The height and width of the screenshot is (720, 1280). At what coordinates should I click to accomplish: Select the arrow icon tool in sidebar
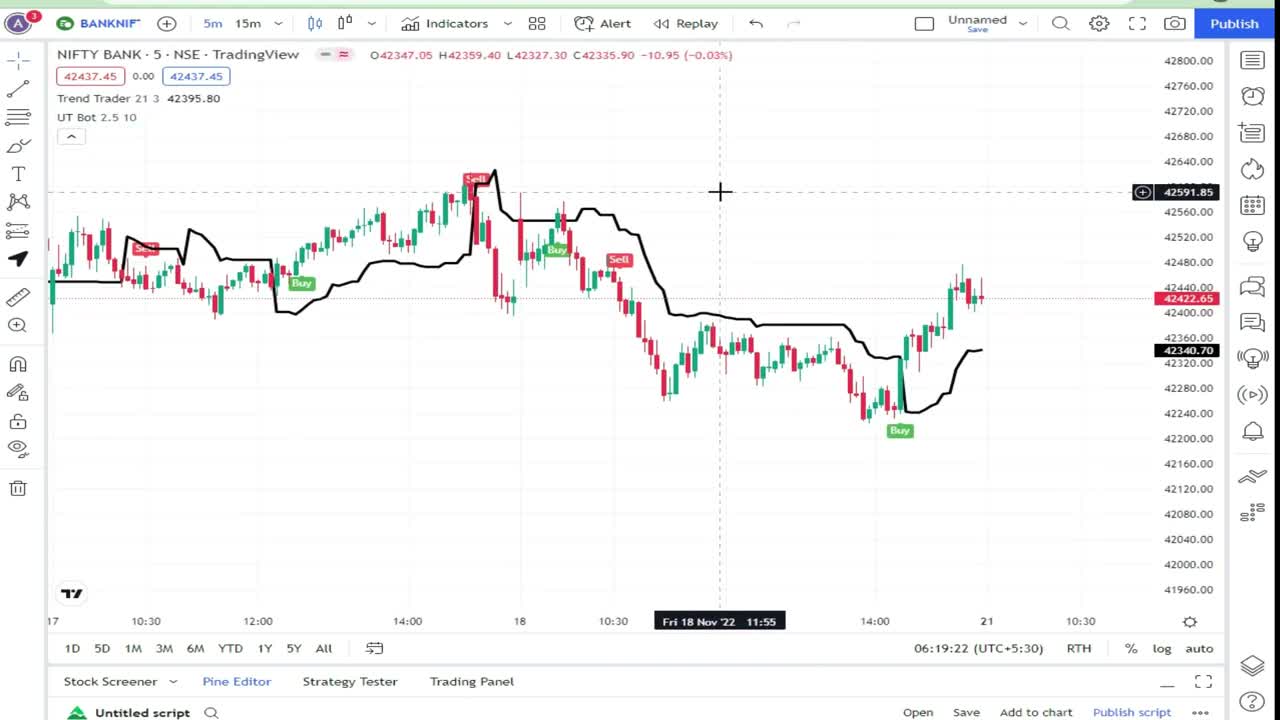tap(18, 259)
